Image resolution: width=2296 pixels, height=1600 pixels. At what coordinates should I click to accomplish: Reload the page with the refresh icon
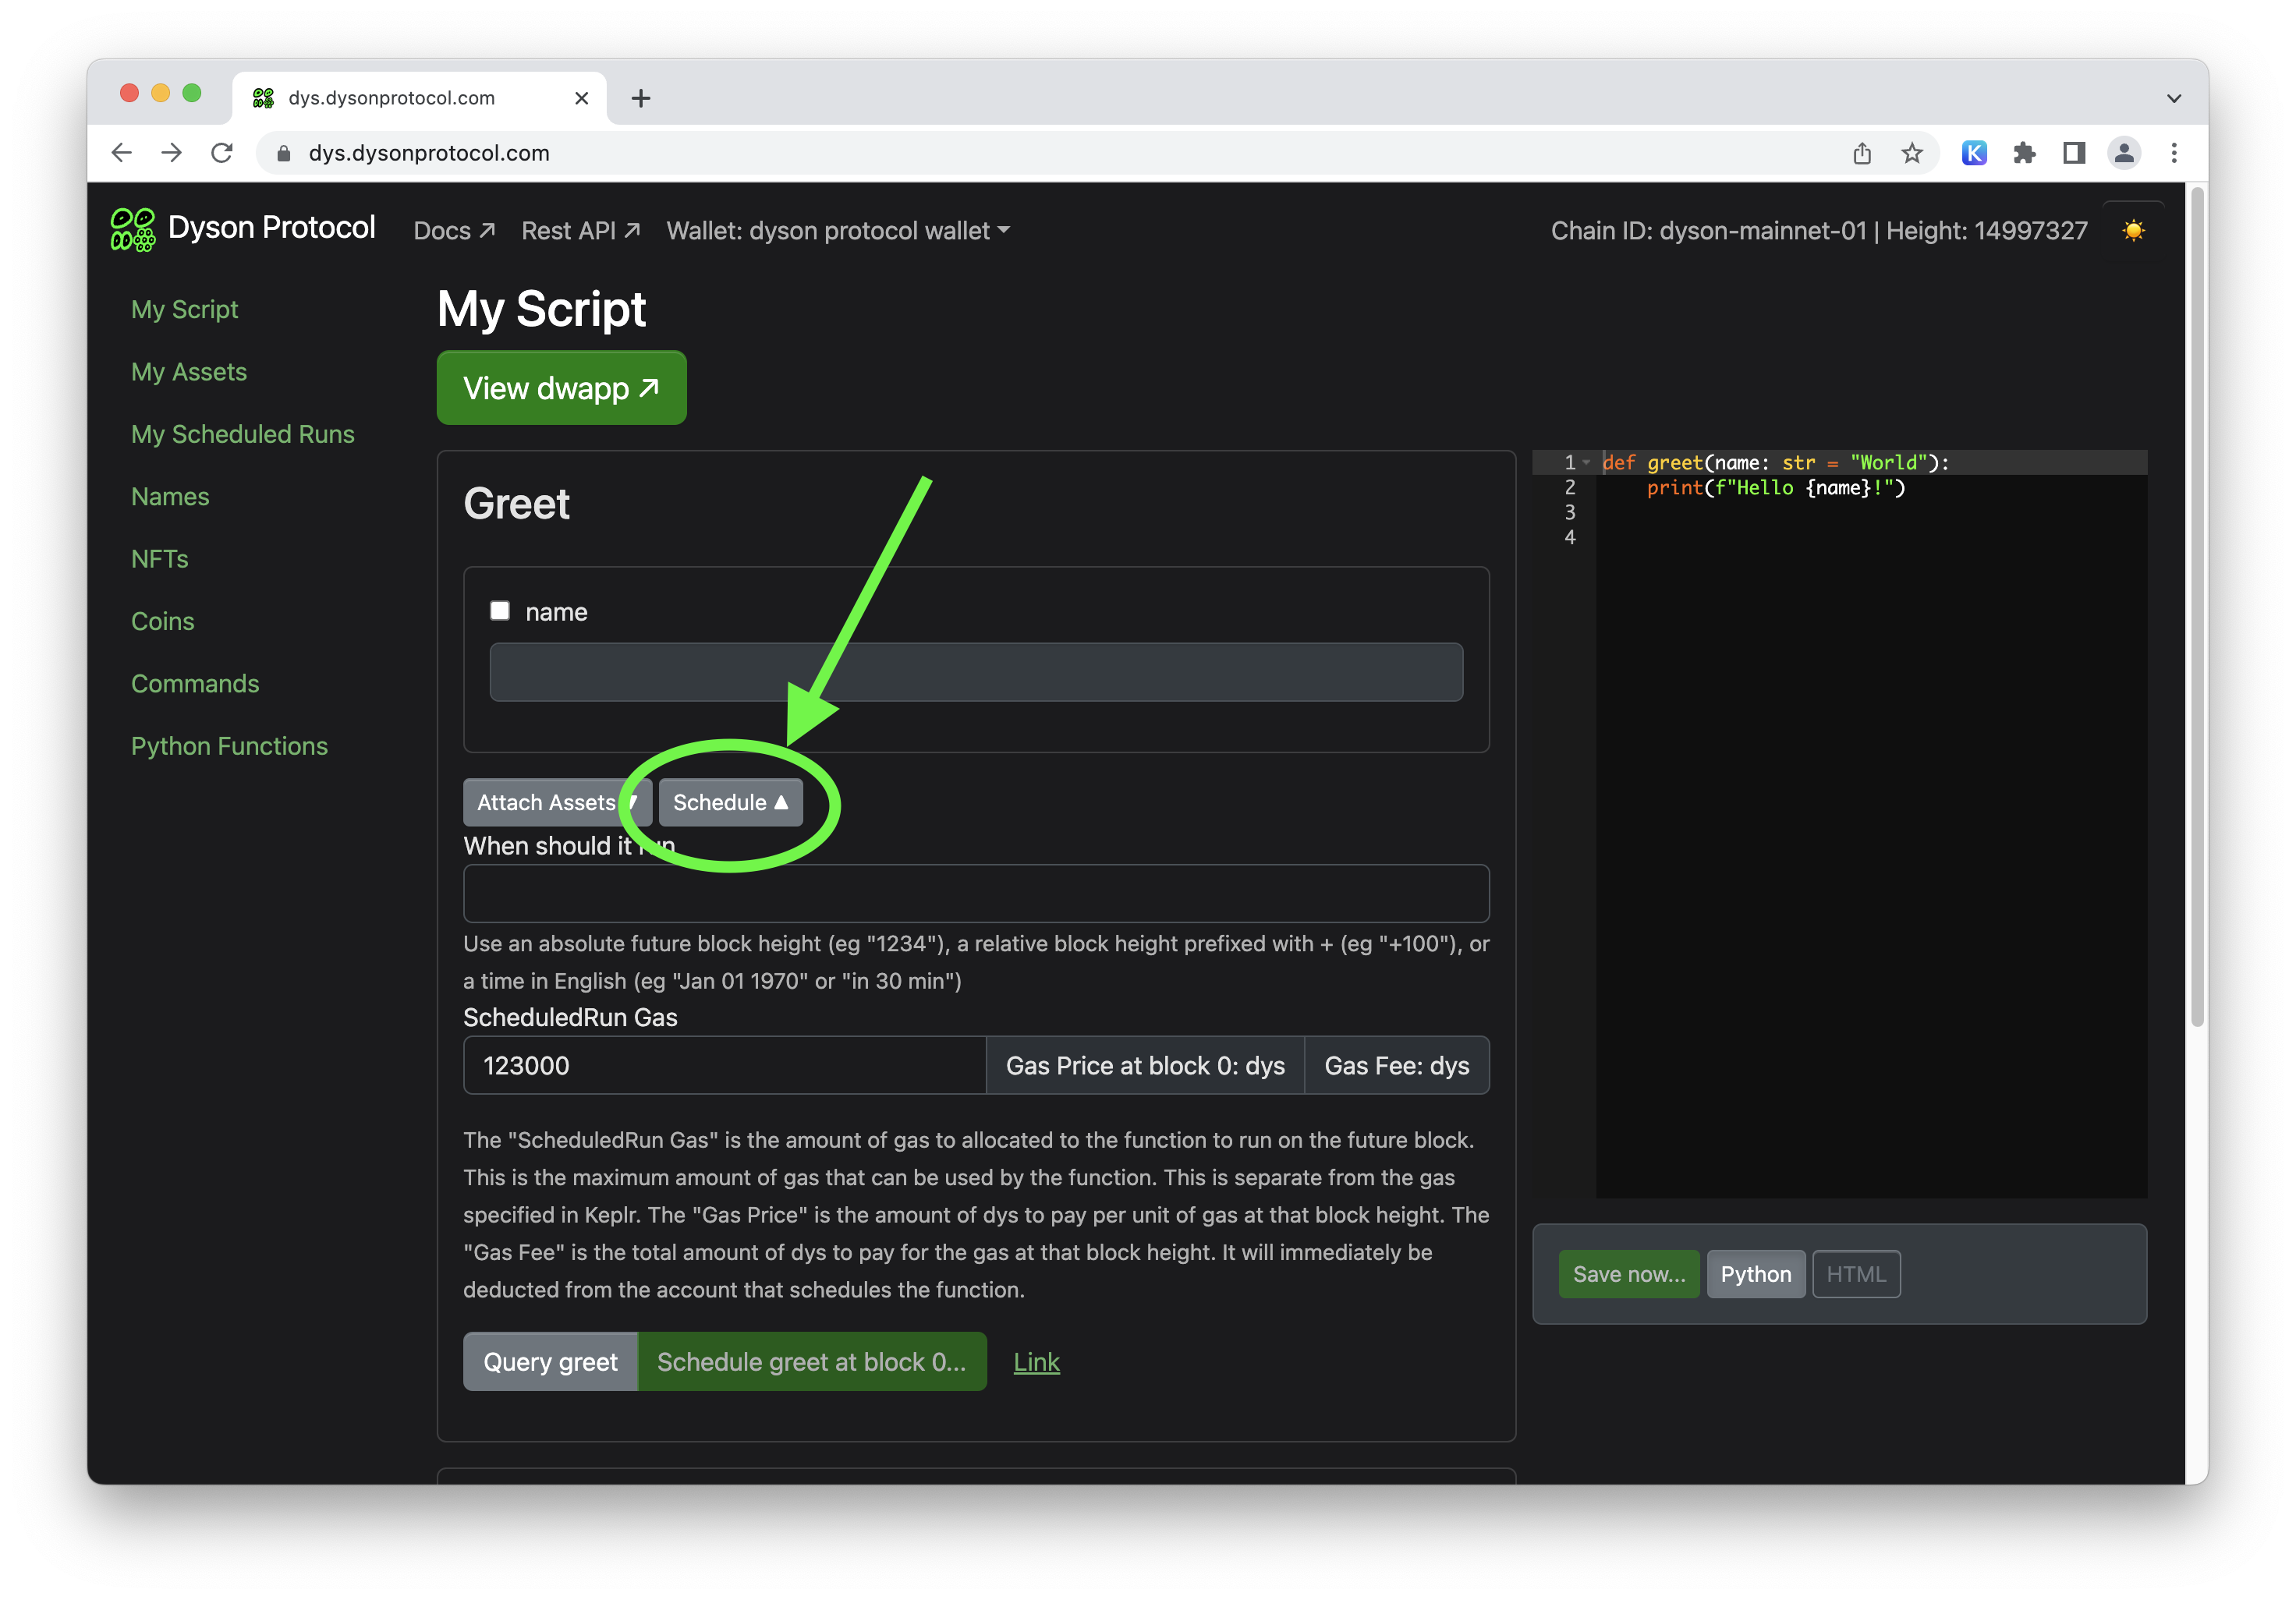click(x=222, y=153)
